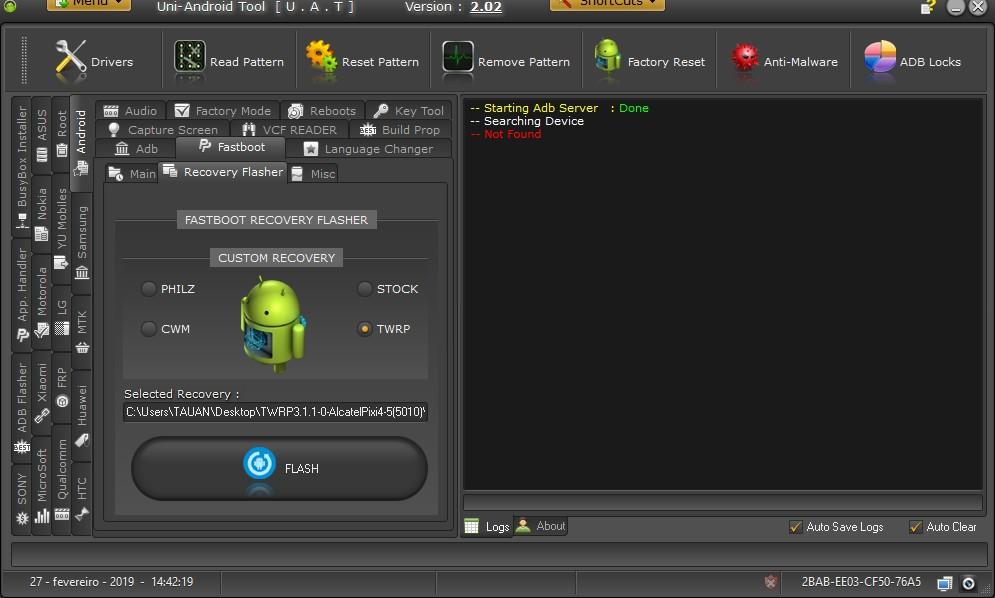Select the FRP vertical tab
The height and width of the screenshot is (598, 995).
pyautogui.click(x=62, y=387)
